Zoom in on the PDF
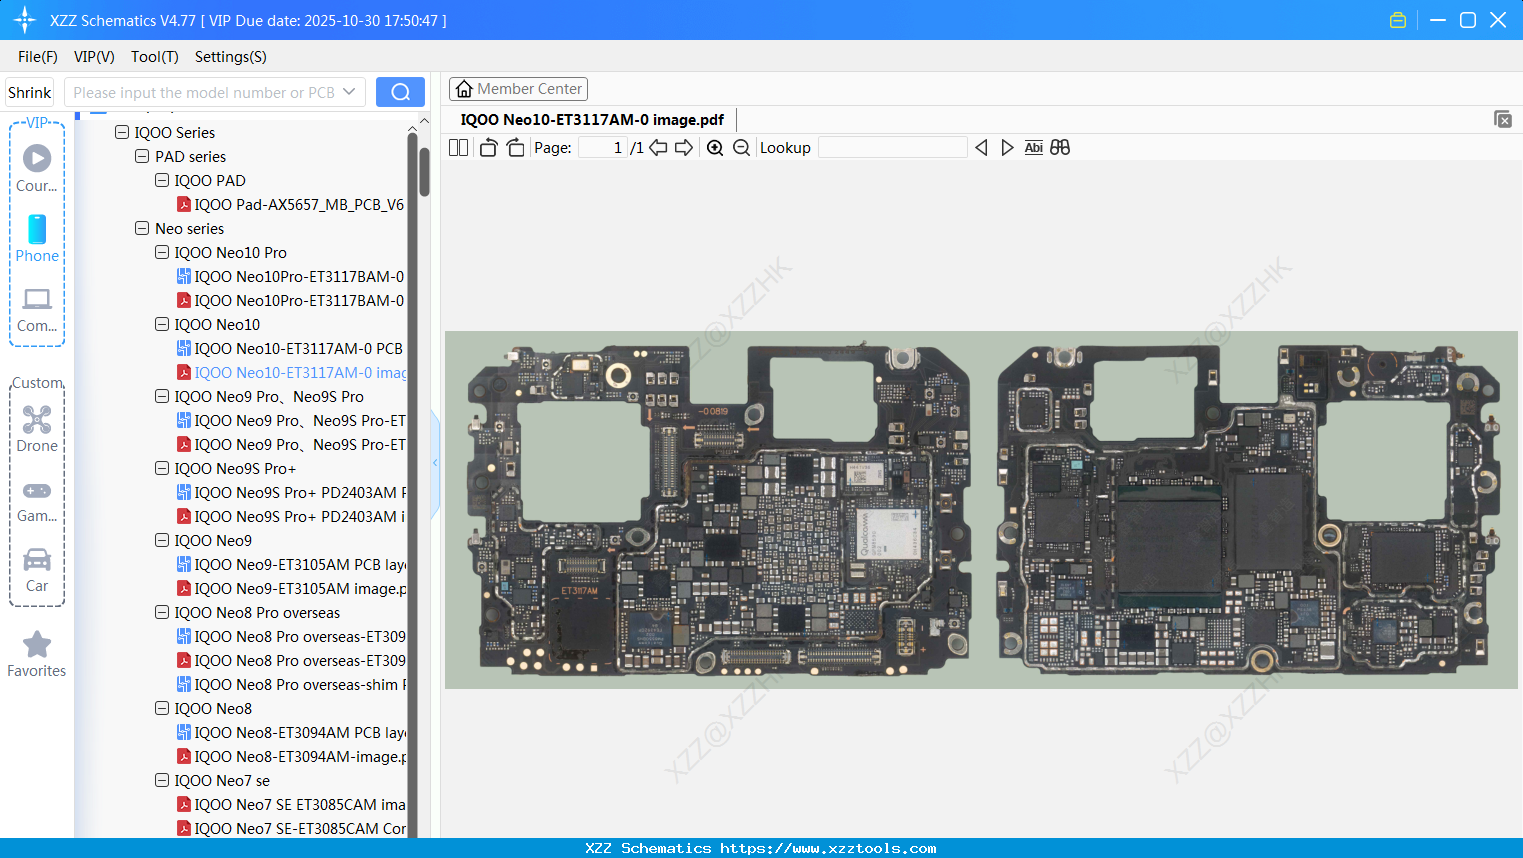The image size is (1523, 858). (715, 147)
